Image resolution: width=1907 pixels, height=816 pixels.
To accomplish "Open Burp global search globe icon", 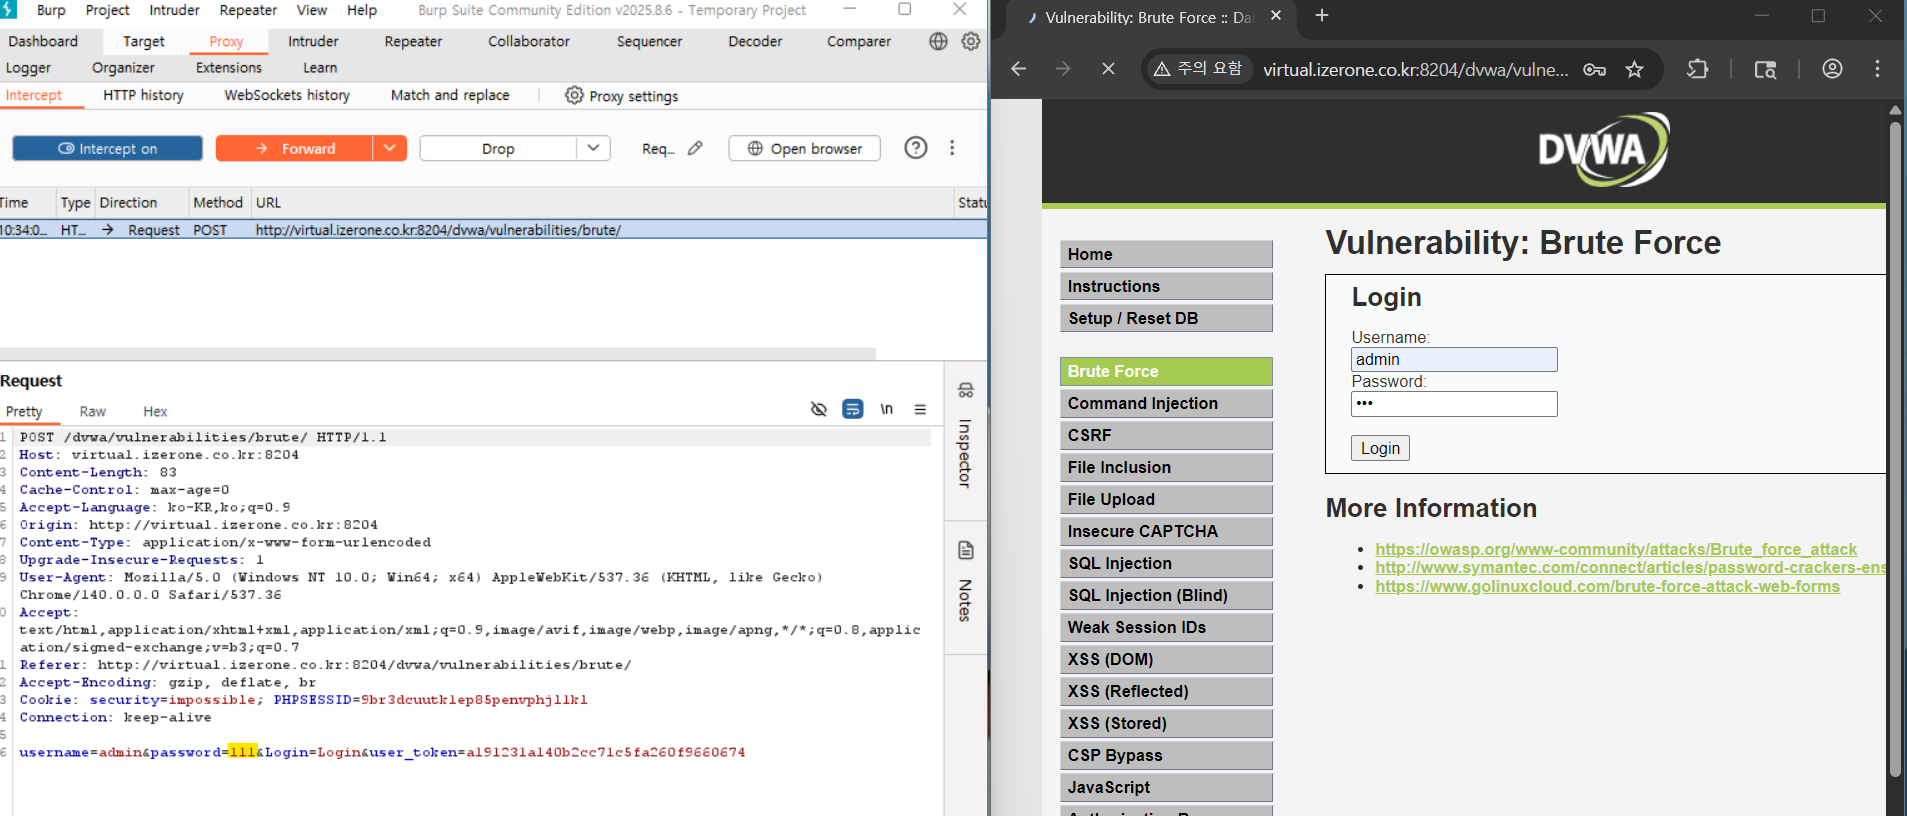I will pyautogui.click(x=938, y=41).
